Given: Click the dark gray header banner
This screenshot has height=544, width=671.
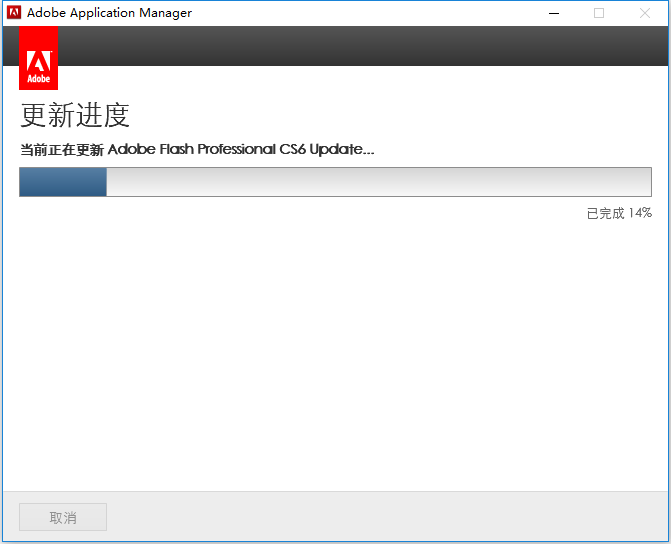Looking at the screenshot, I should coord(360,46).
